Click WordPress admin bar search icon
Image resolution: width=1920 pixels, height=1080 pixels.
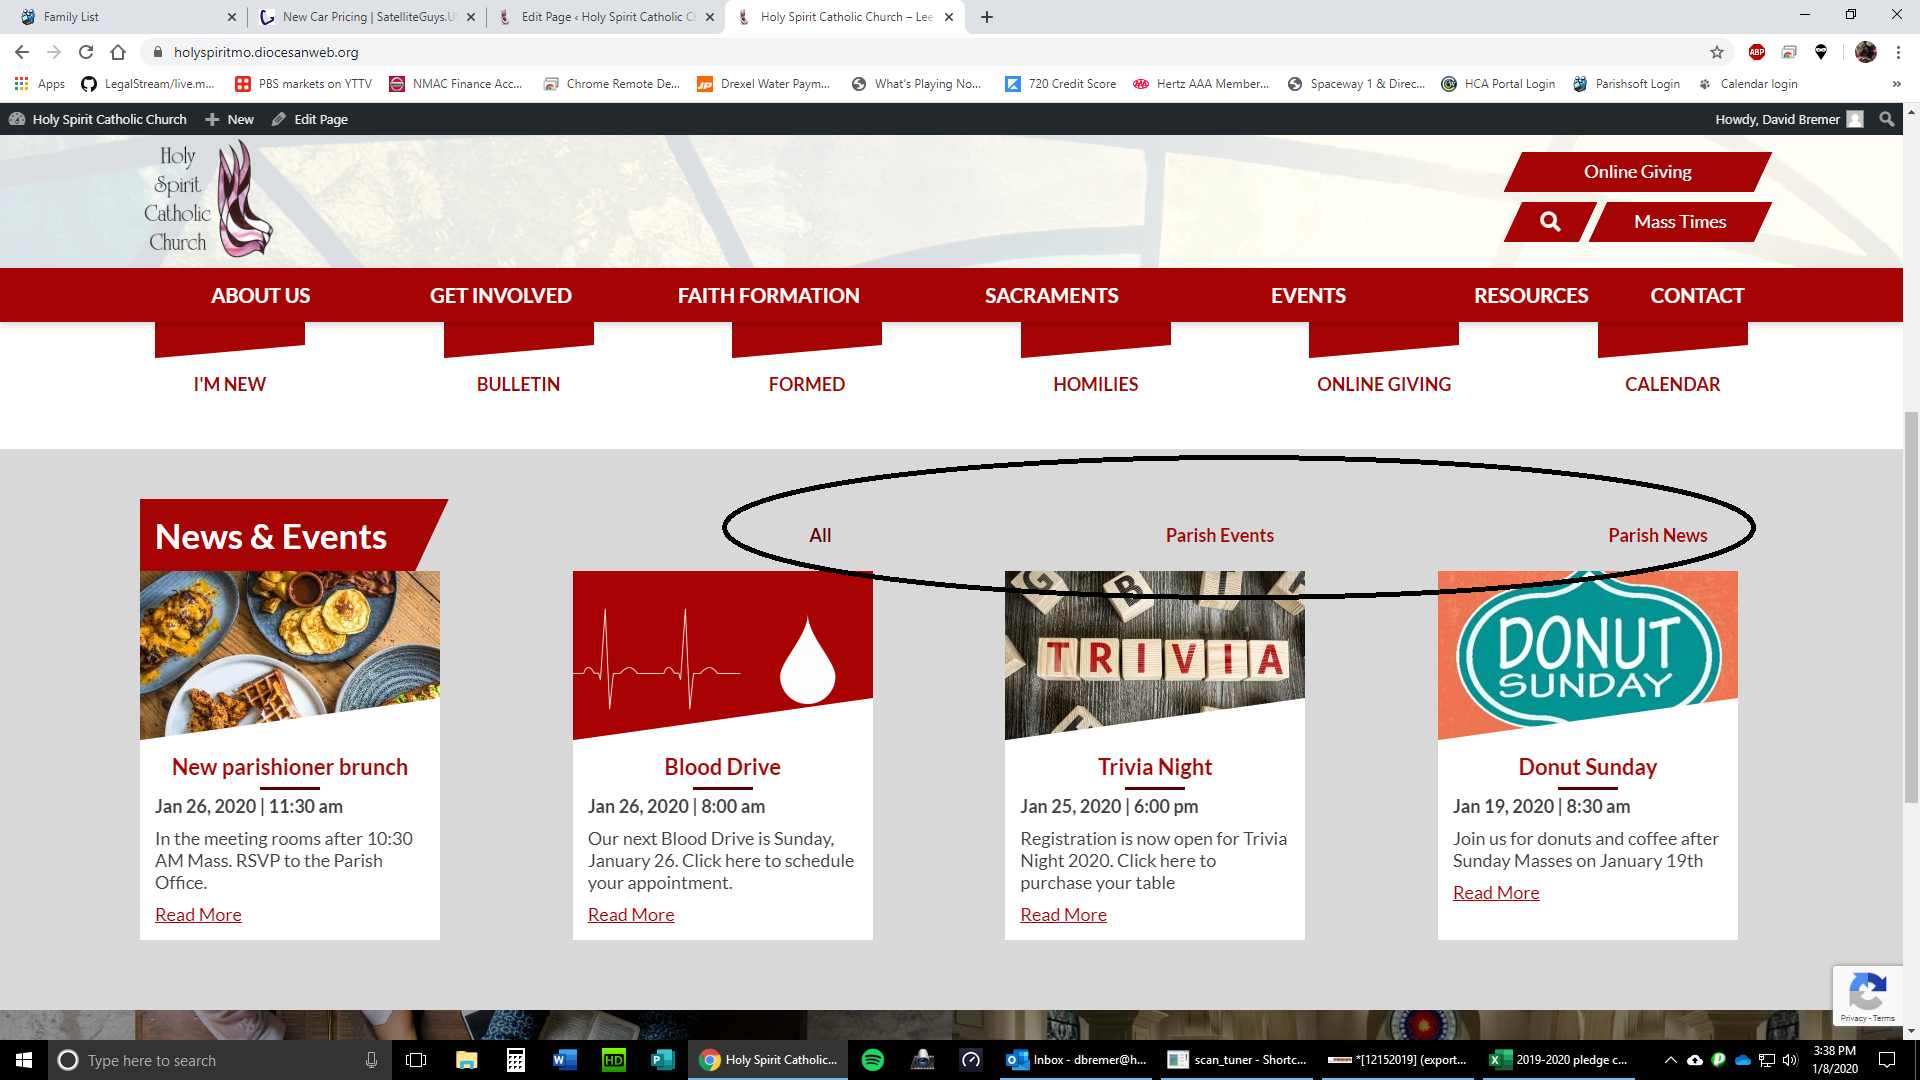[1886, 119]
